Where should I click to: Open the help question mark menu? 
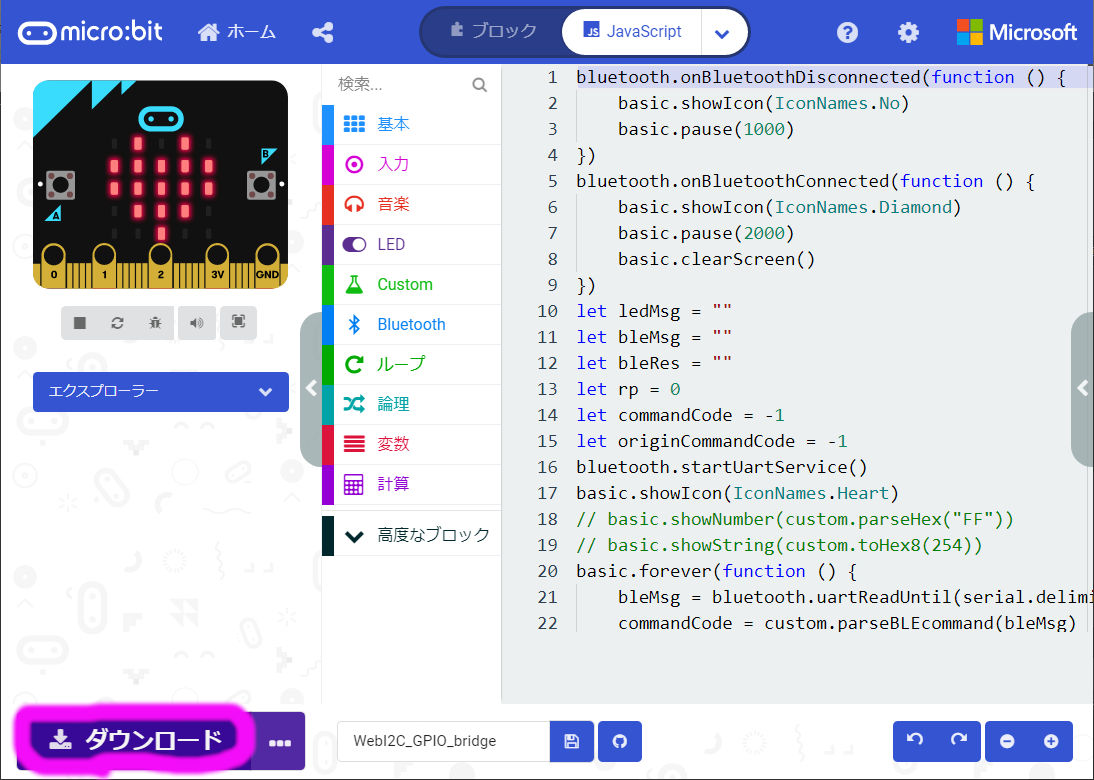pos(847,33)
